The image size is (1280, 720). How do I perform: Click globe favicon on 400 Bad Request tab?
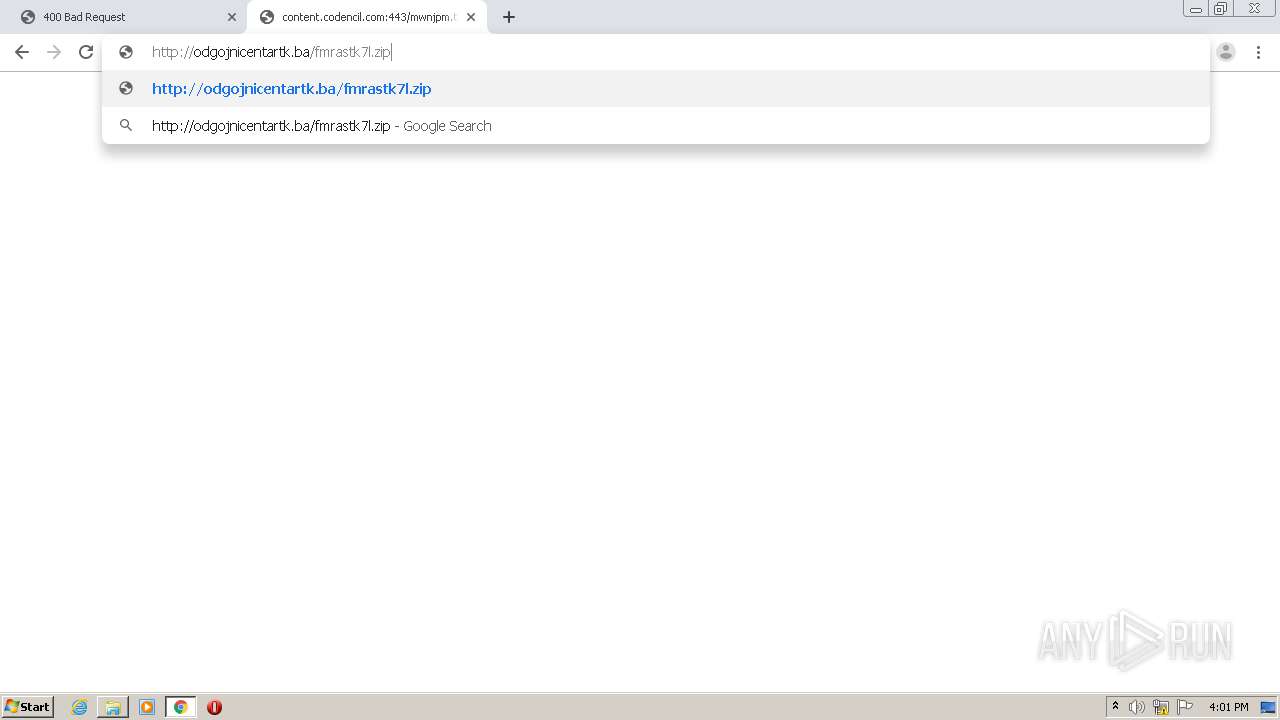click(27, 17)
